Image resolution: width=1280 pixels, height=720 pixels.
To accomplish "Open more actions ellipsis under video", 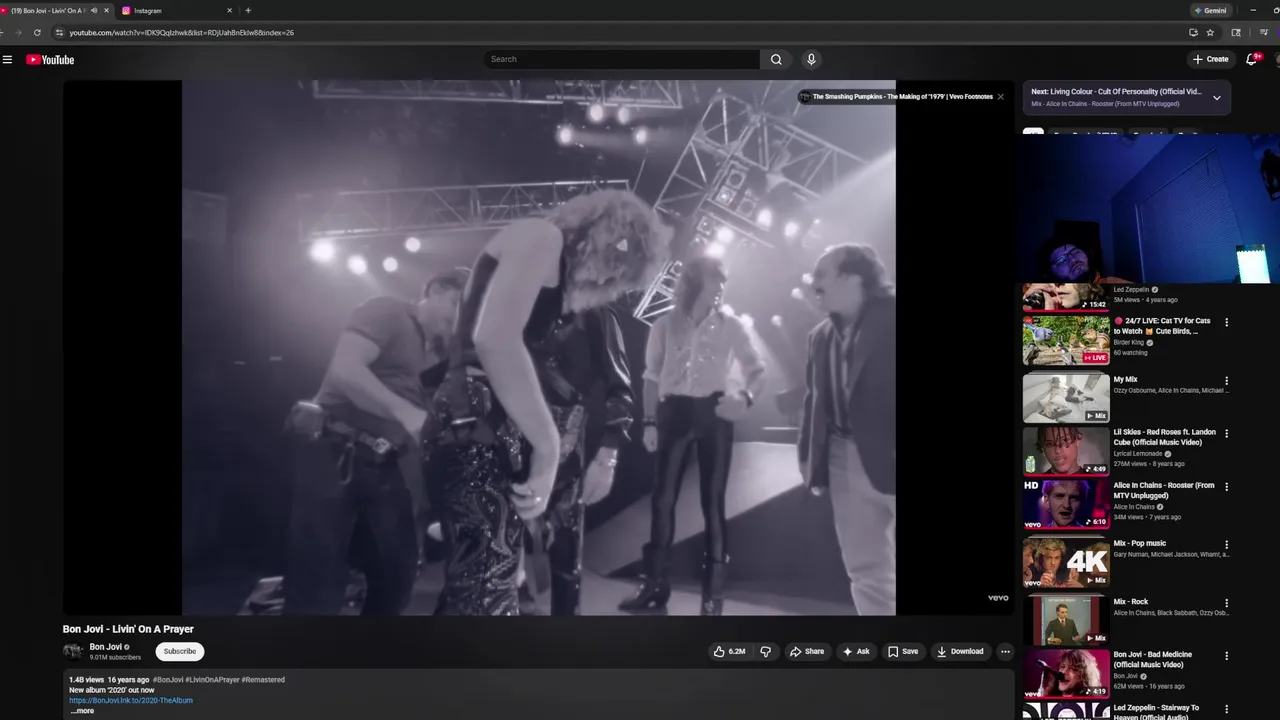I will (1005, 651).
